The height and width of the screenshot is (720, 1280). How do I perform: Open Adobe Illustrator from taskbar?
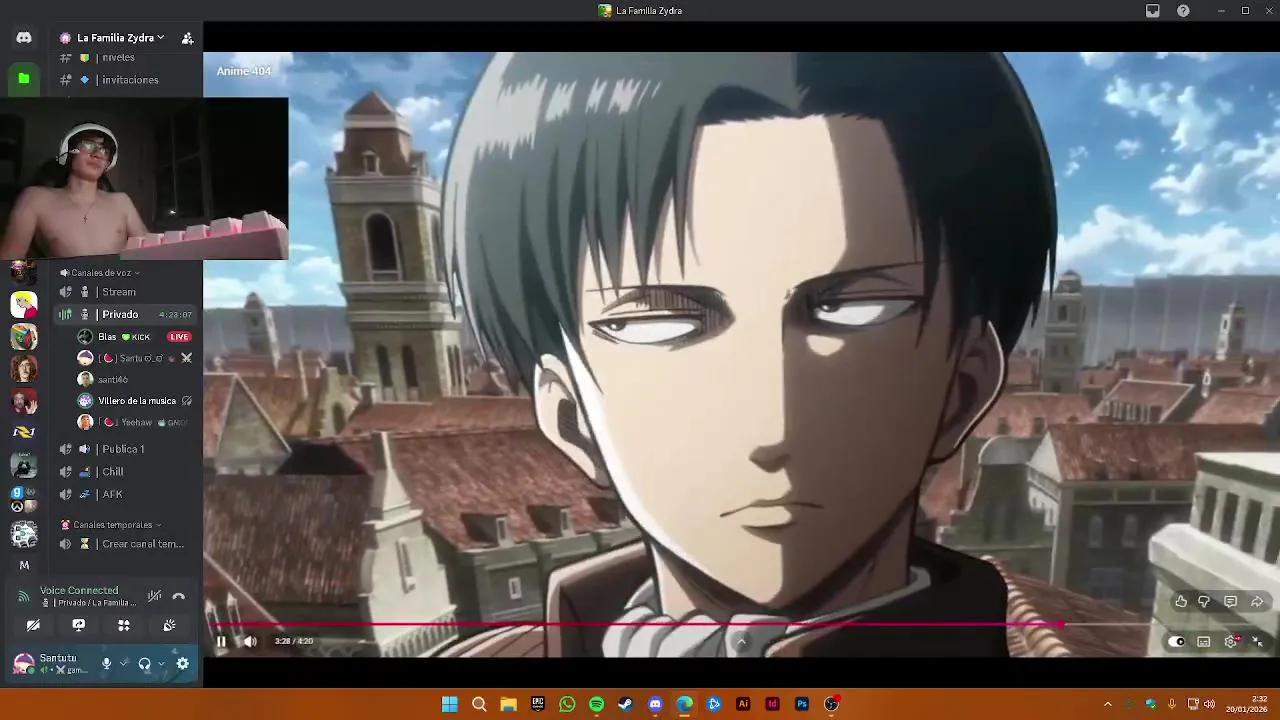tap(743, 704)
